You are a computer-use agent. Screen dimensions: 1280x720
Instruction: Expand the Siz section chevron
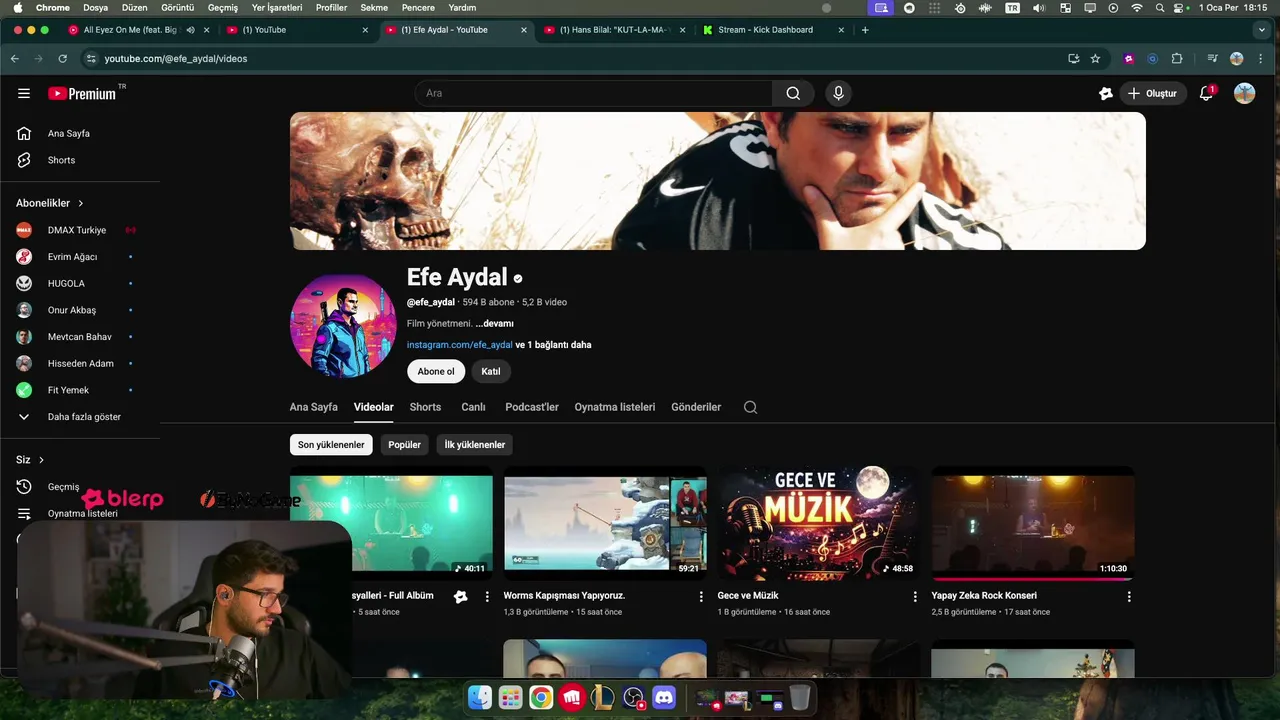click(x=41, y=460)
